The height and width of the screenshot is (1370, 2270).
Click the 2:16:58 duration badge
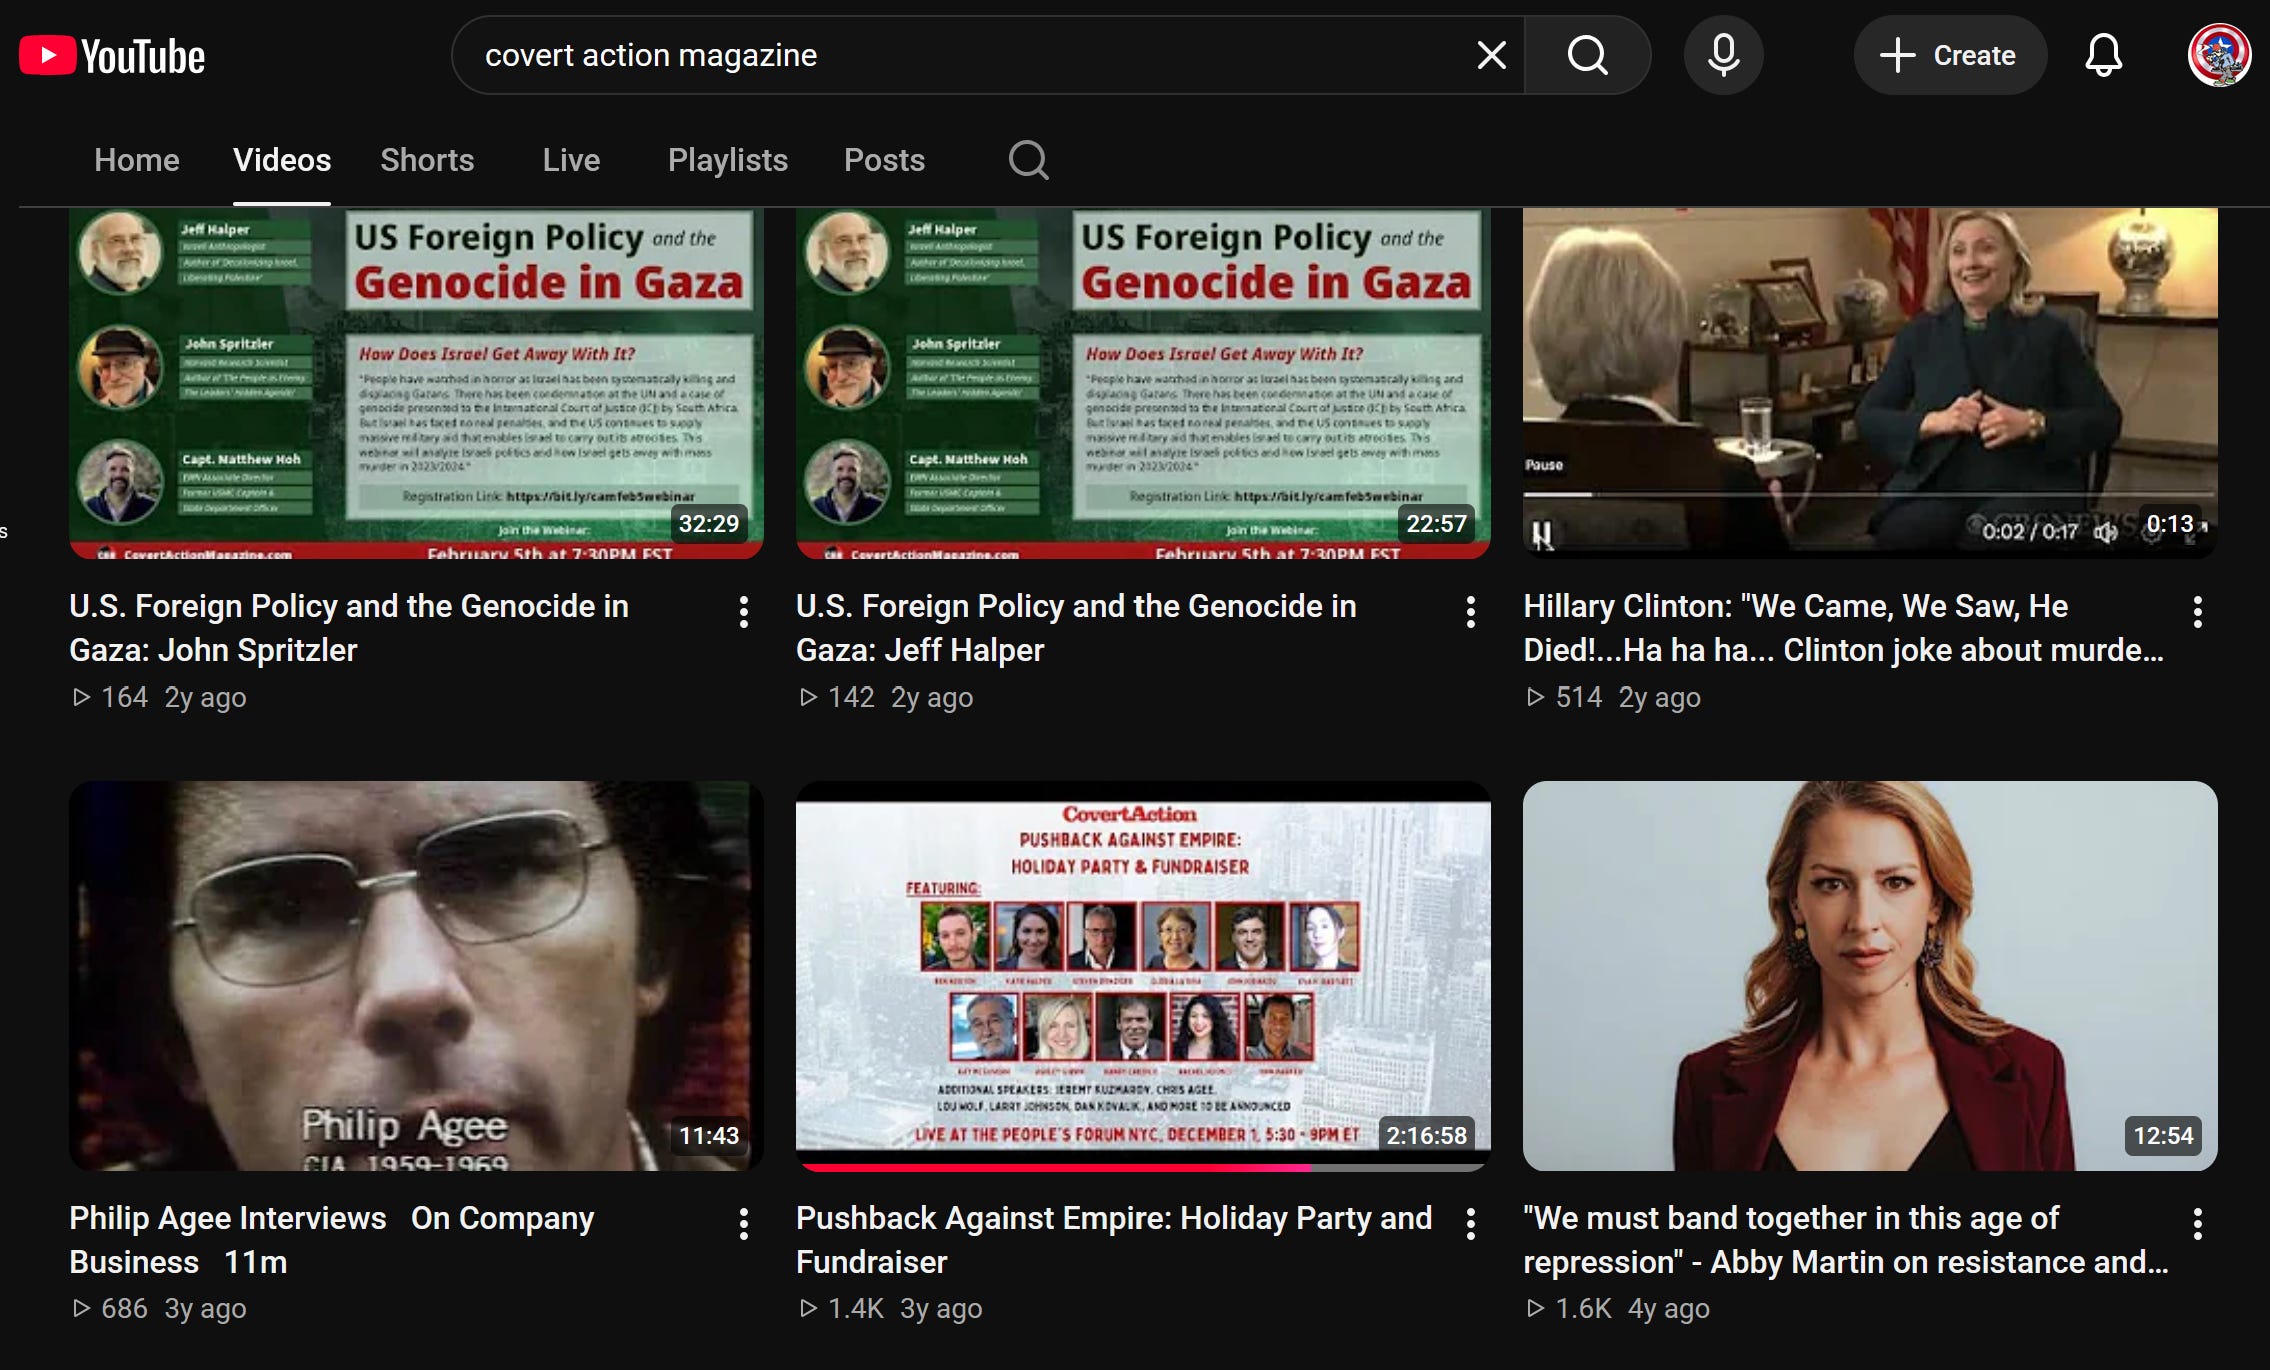click(x=1426, y=1135)
